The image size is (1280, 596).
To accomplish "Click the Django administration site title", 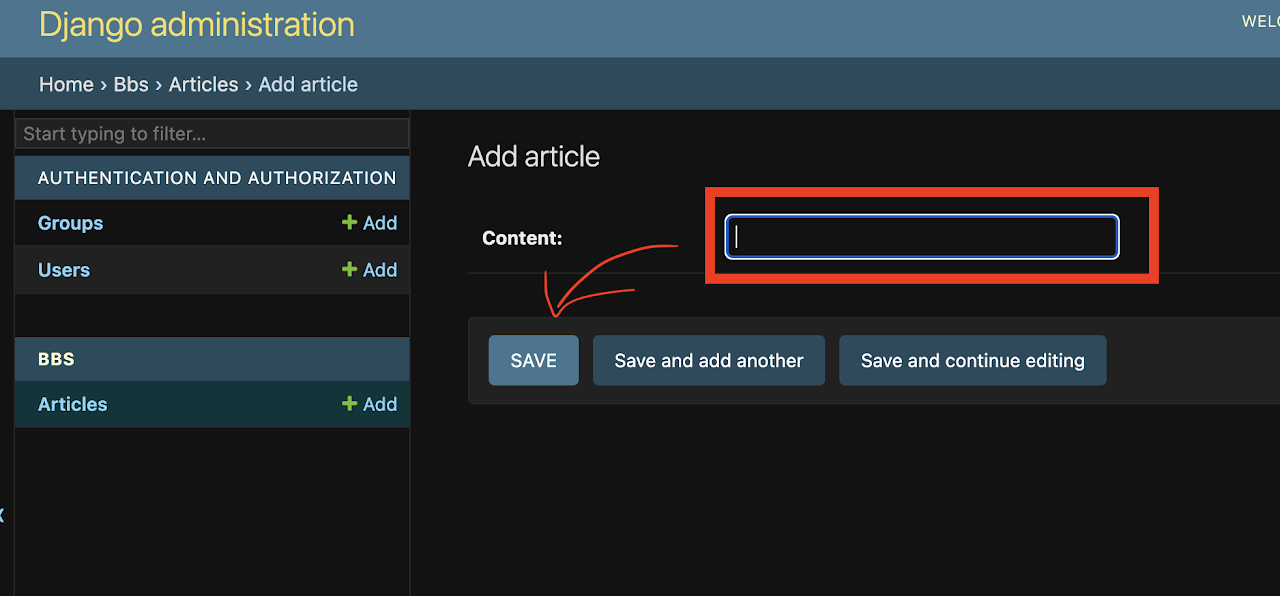I will pos(197,24).
